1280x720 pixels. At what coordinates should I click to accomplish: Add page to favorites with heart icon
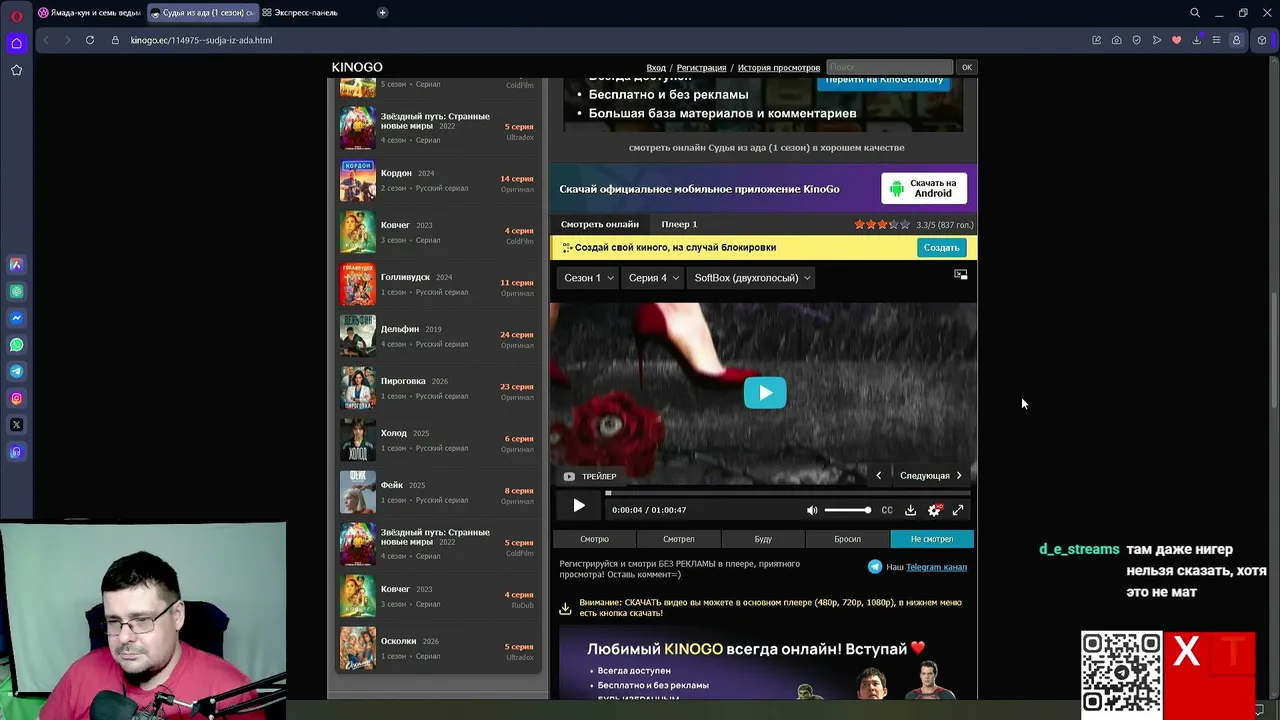[1176, 40]
